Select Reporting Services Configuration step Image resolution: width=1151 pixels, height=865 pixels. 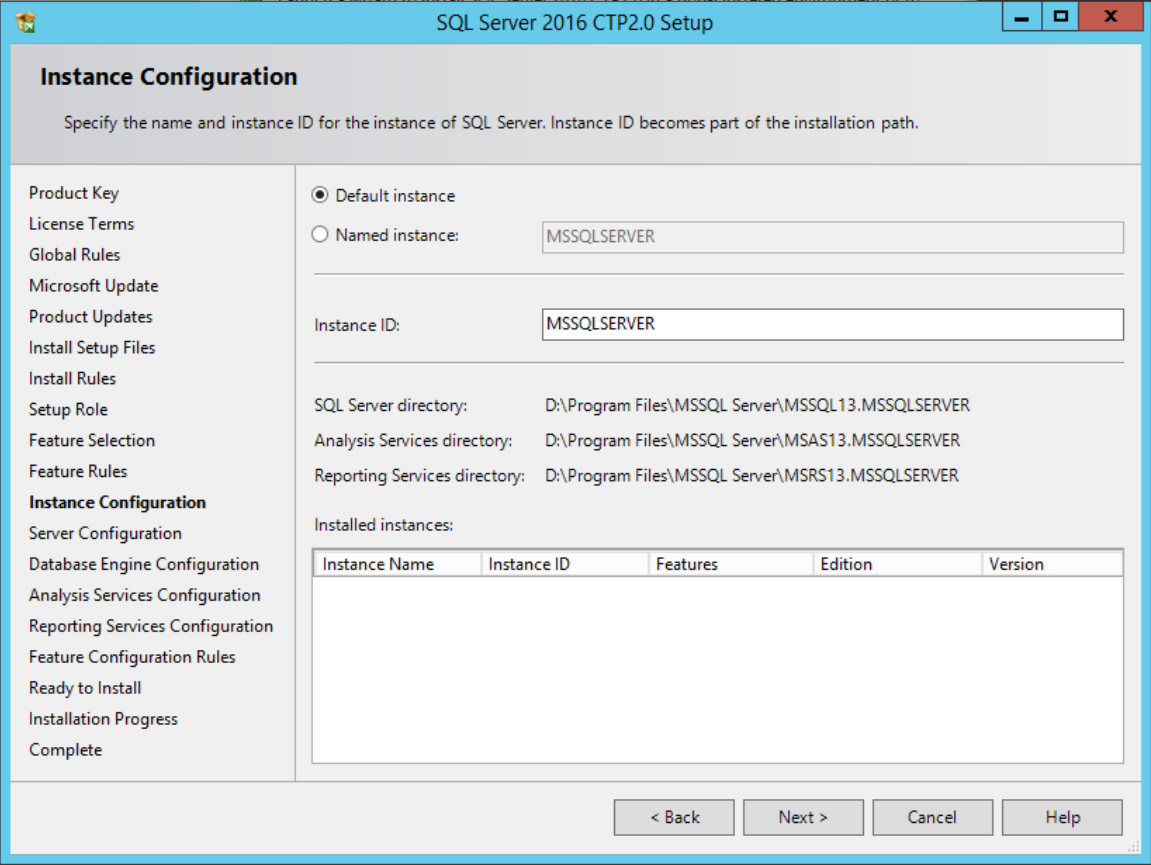[x=150, y=626]
